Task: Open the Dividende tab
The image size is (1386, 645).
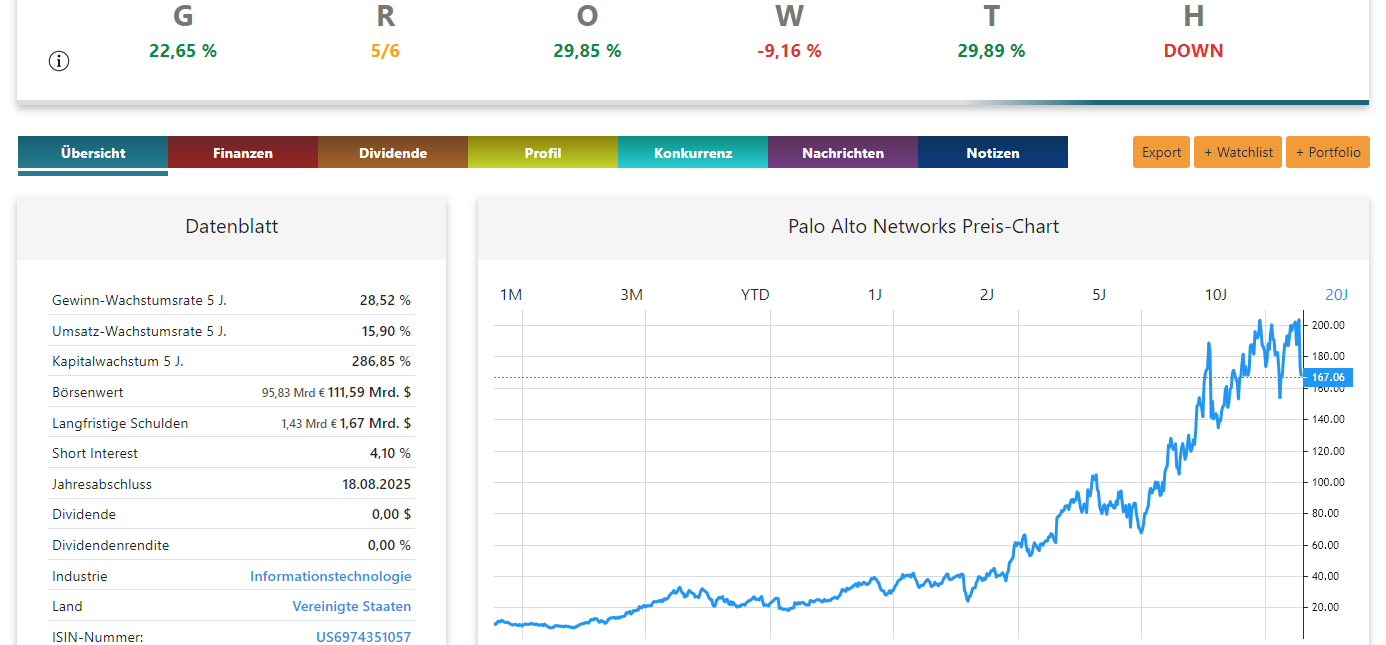Action: coord(393,153)
